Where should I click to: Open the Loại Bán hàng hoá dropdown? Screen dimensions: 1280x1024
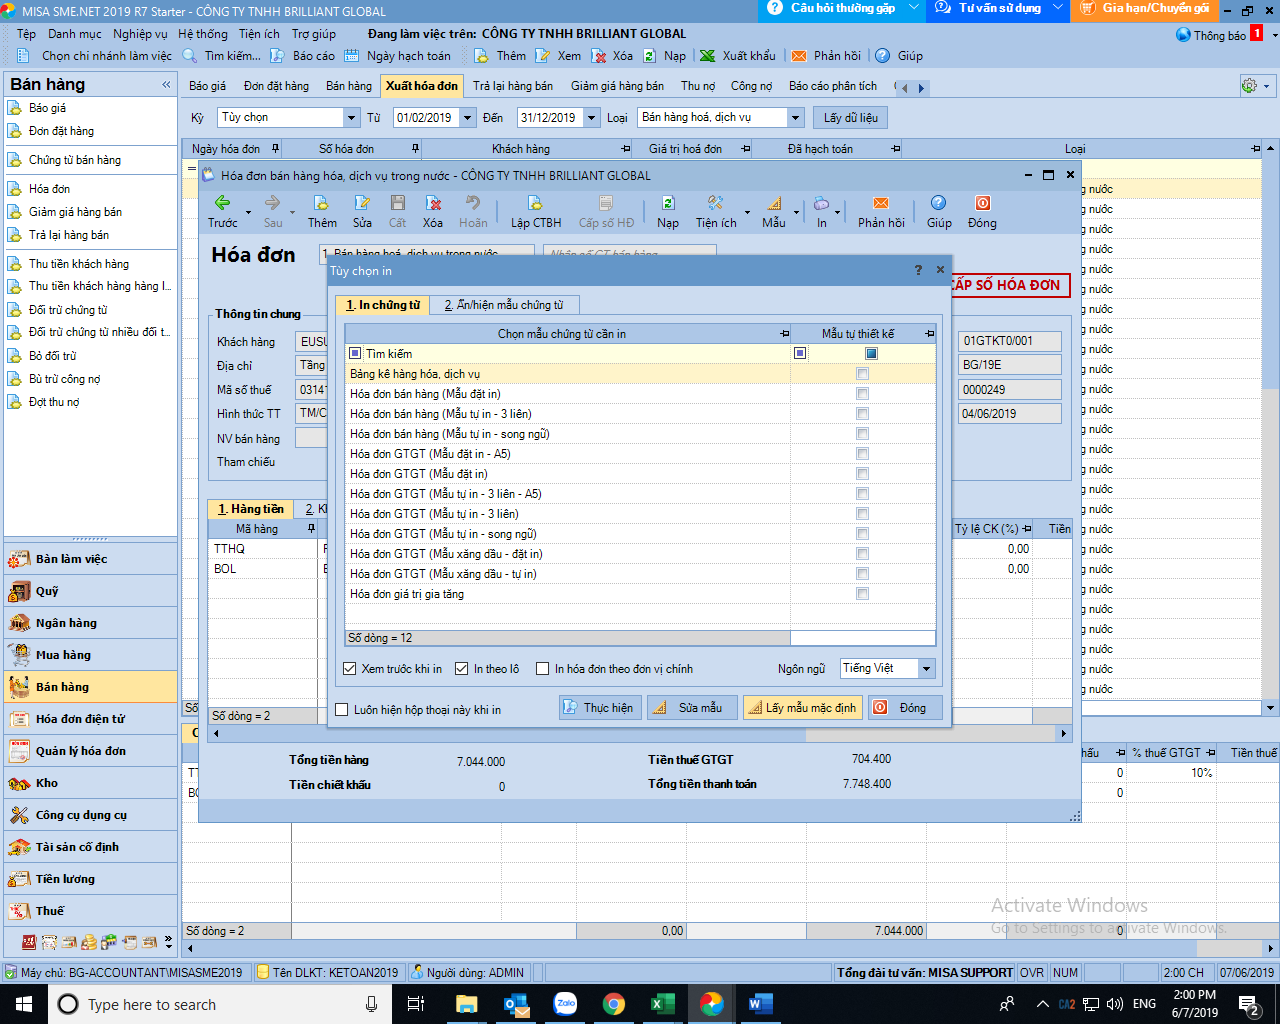coord(795,118)
